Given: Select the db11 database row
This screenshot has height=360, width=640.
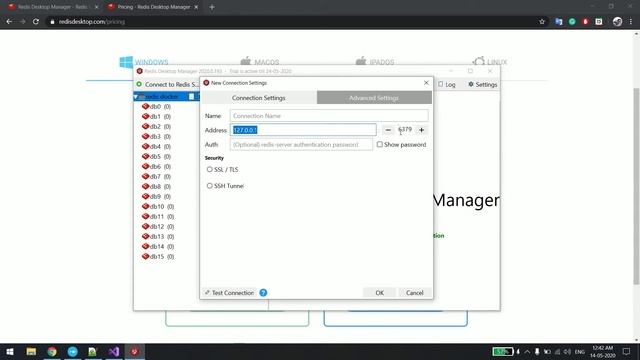Looking at the screenshot, I should click(x=158, y=216).
